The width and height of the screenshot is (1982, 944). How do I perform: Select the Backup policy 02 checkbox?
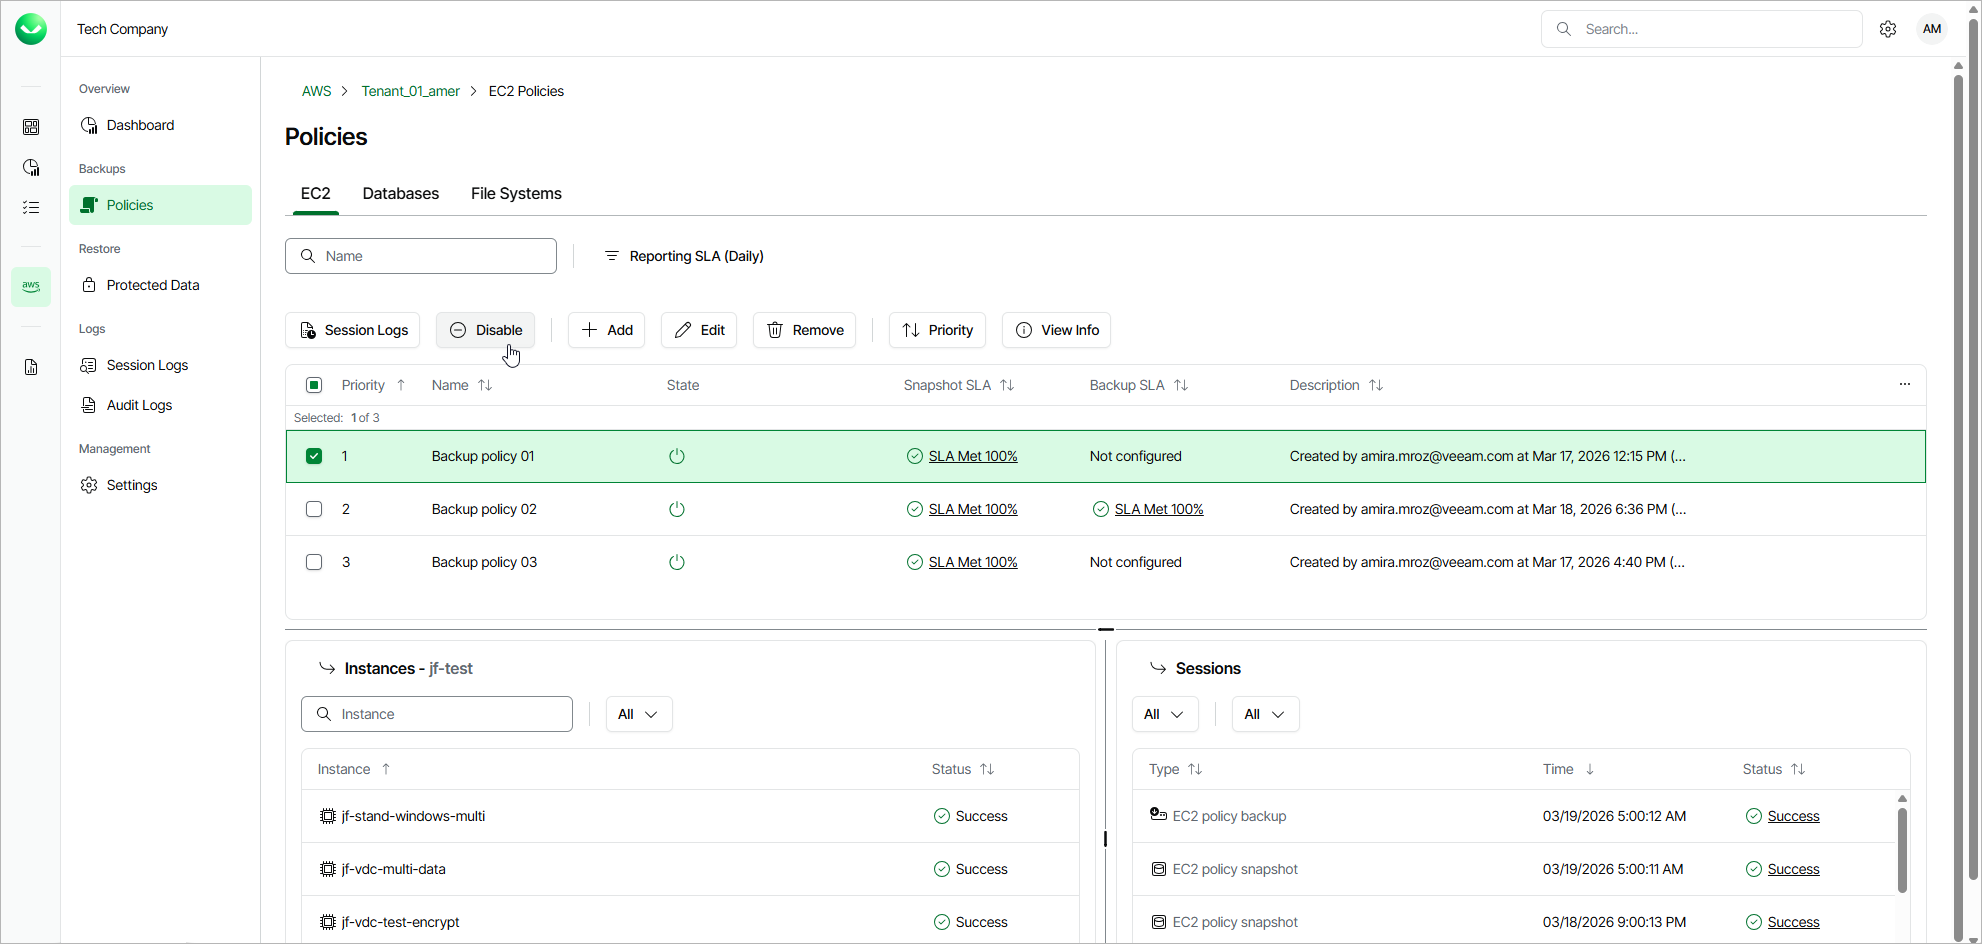[314, 509]
